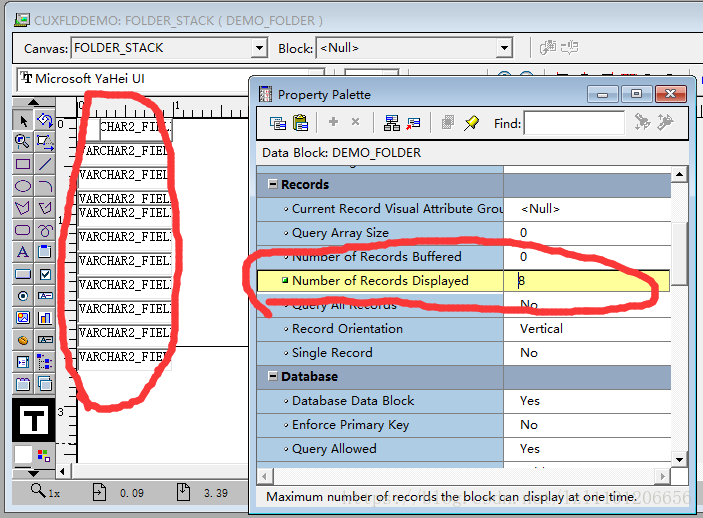Click the property list scroll-down arrow

[680, 459]
